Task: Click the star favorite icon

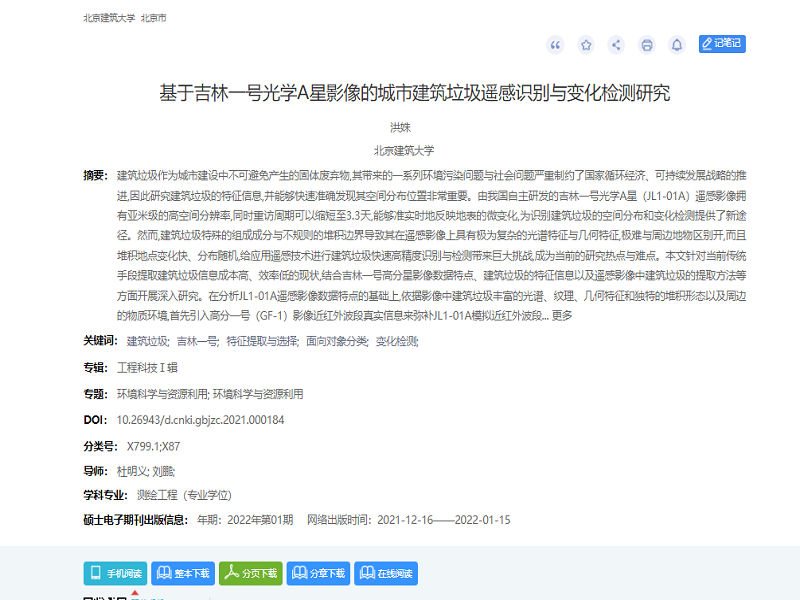Action: pos(586,44)
